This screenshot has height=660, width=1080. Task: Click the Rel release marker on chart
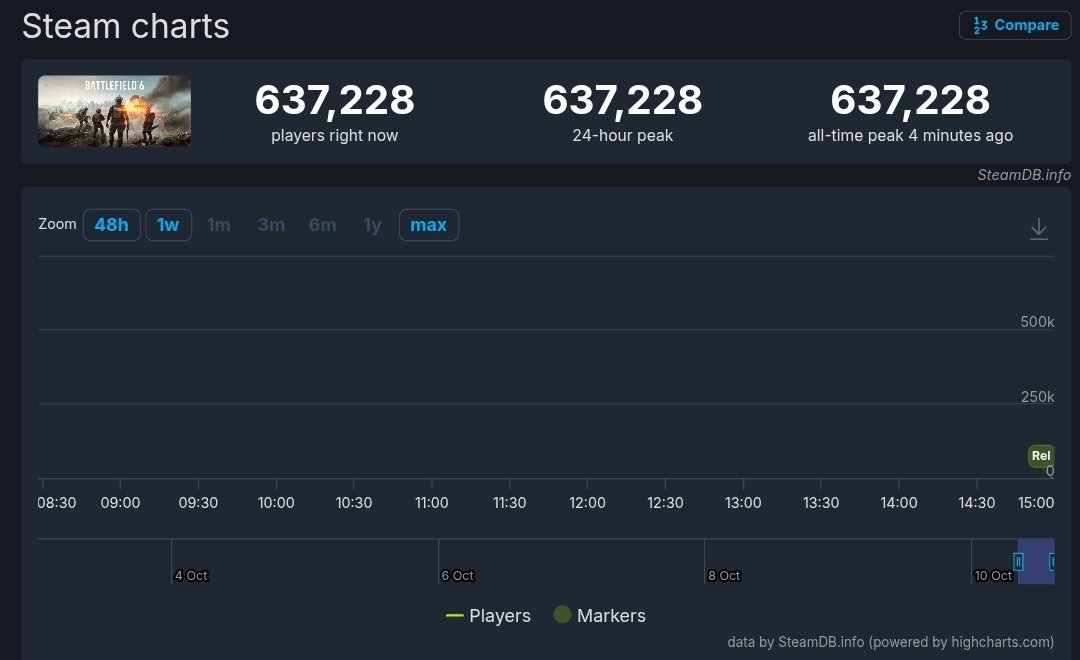click(1041, 455)
